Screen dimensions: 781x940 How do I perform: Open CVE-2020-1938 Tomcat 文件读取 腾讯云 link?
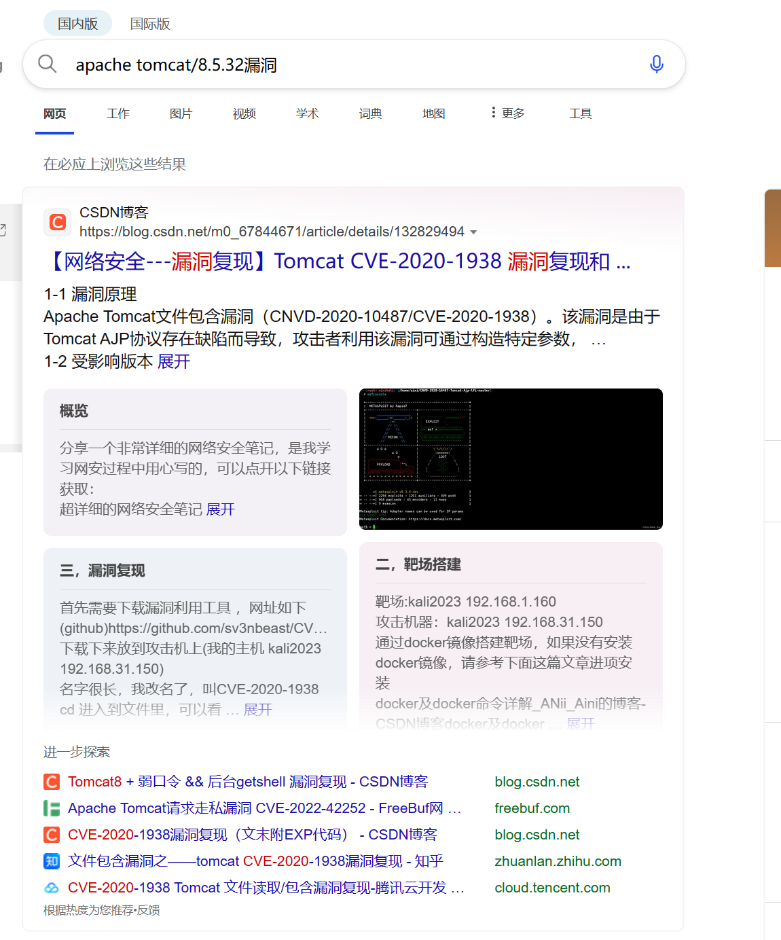266,887
